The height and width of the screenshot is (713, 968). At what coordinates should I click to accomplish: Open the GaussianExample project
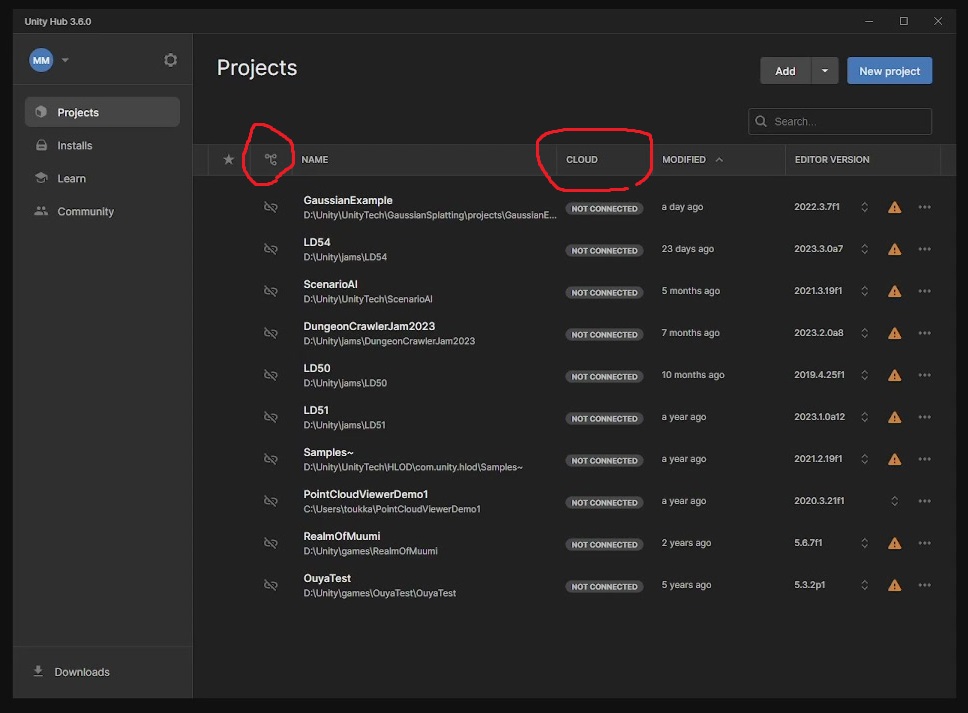[x=348, y=200]
